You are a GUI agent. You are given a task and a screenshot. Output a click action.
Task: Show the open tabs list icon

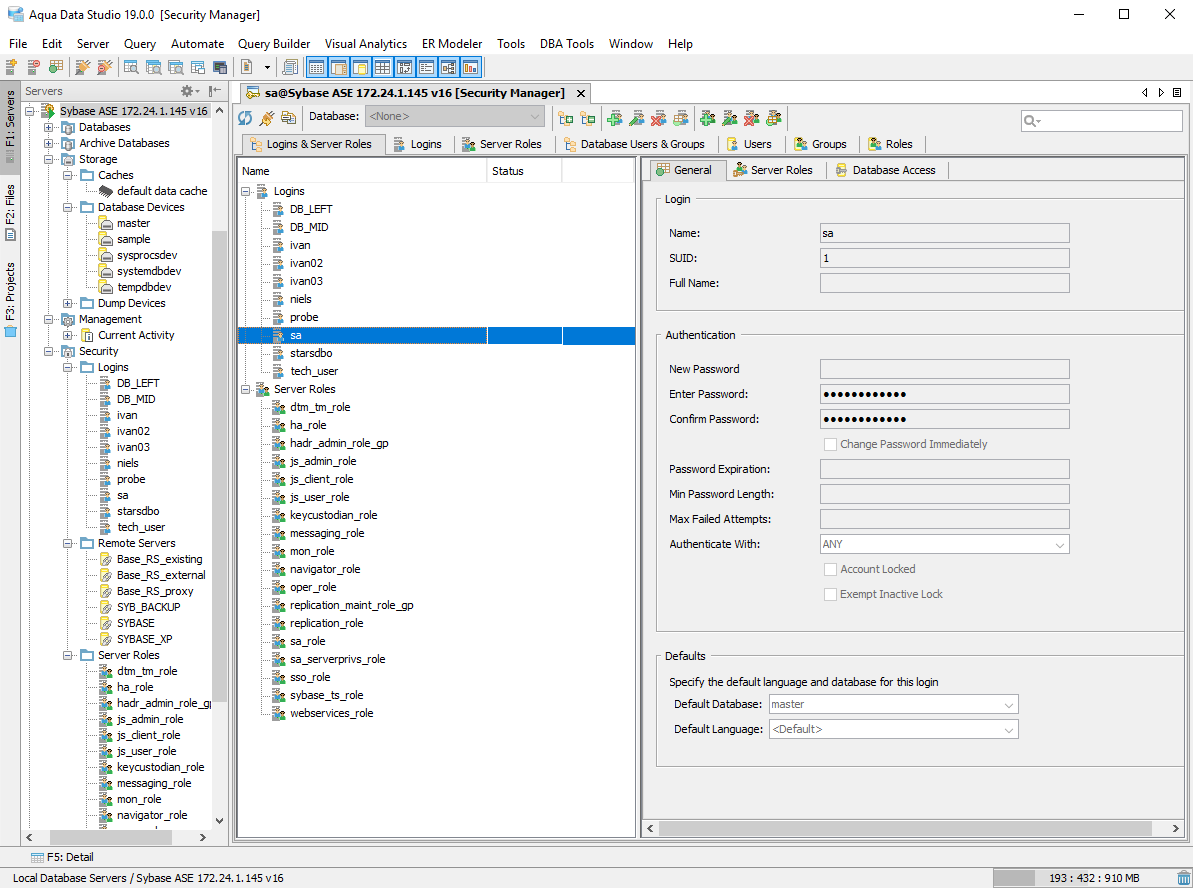point(1177,93)
